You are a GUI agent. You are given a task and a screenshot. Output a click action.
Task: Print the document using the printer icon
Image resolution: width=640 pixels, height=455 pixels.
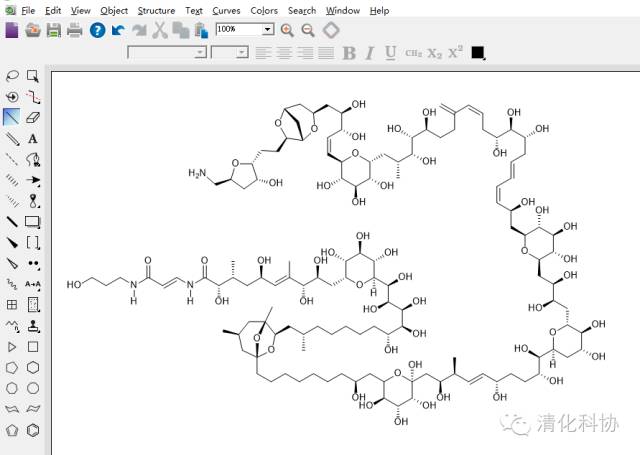point(75,30)
